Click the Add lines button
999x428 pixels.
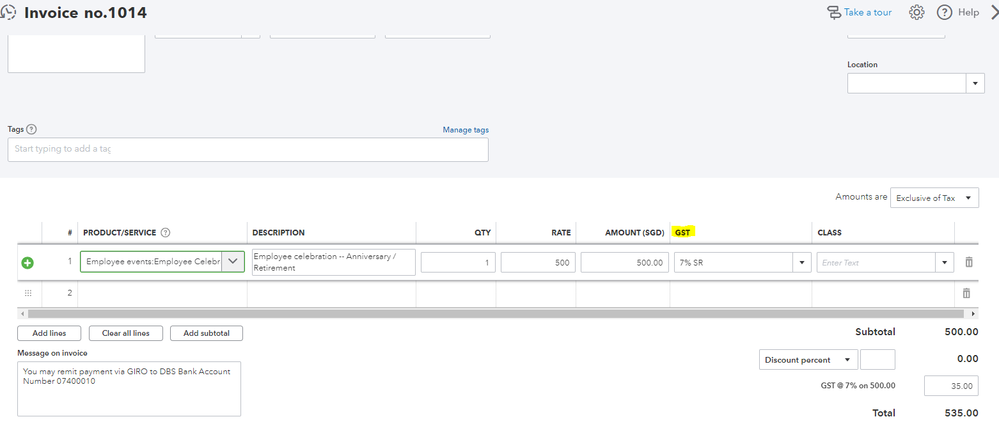click(x=49, y=333)
